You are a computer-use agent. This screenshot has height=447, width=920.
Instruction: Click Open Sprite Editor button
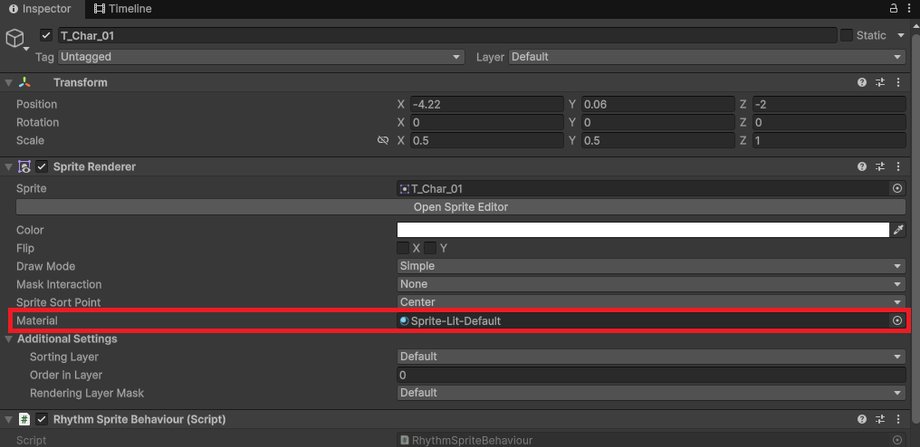tap(461, 207)
